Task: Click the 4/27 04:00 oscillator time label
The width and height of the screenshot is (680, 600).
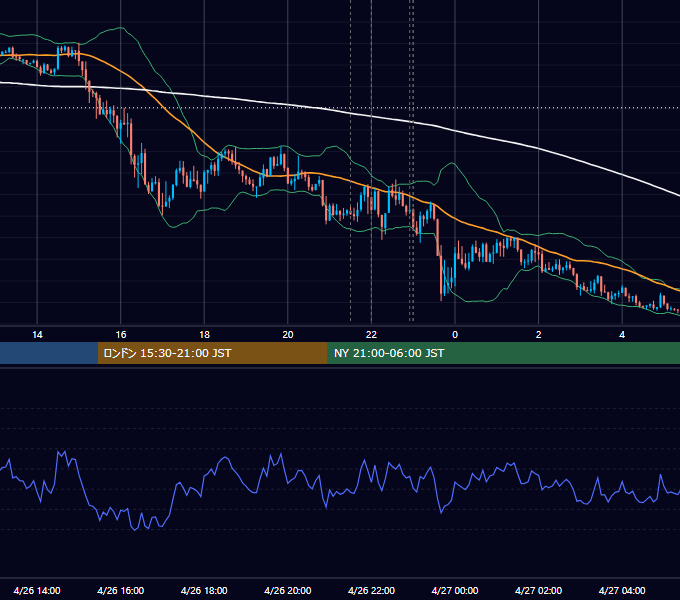Action: coord(622,590)
